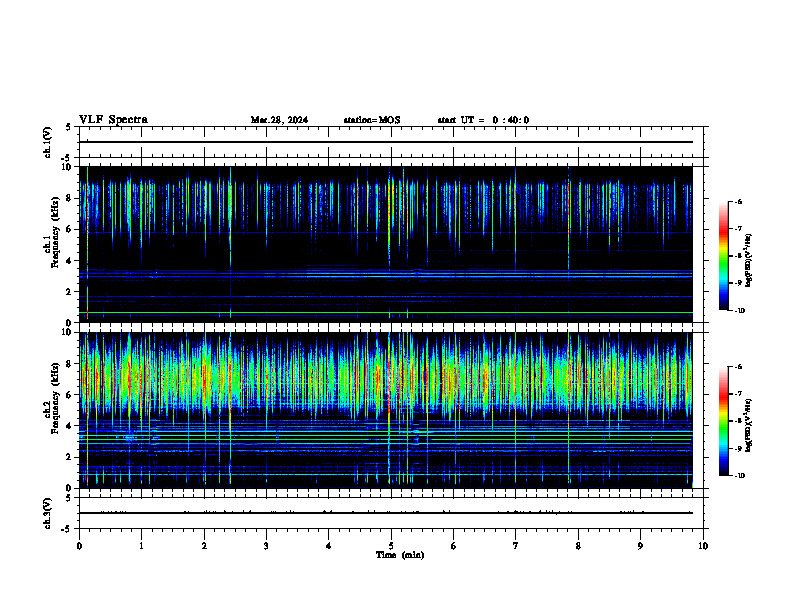Click the time axis tick label "6"
792x612 pixels.
point(454,546)
